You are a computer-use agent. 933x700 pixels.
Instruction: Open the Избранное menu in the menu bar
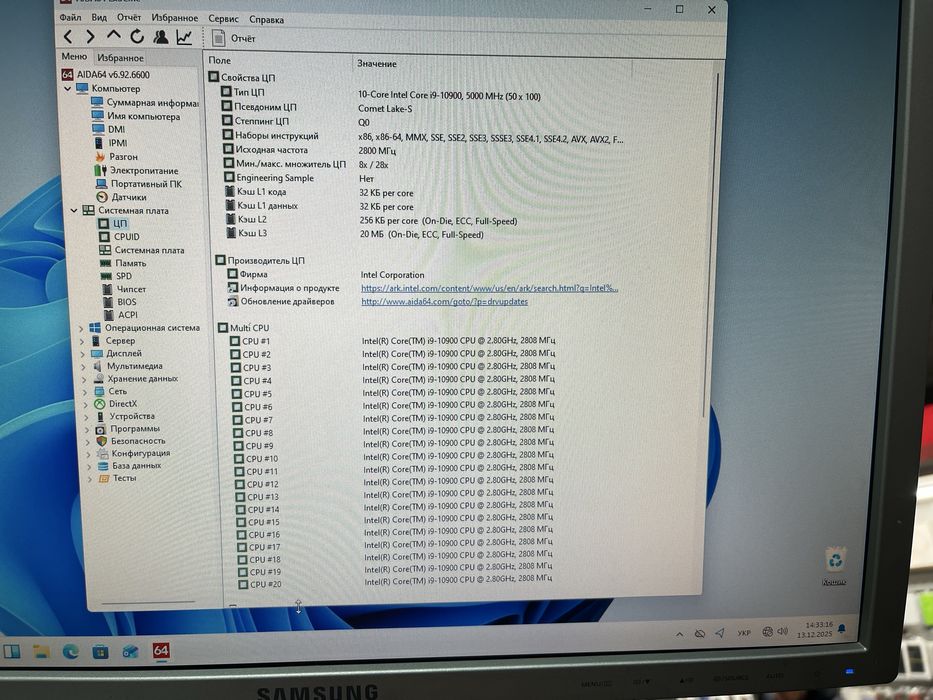click(x=175, y=18)
